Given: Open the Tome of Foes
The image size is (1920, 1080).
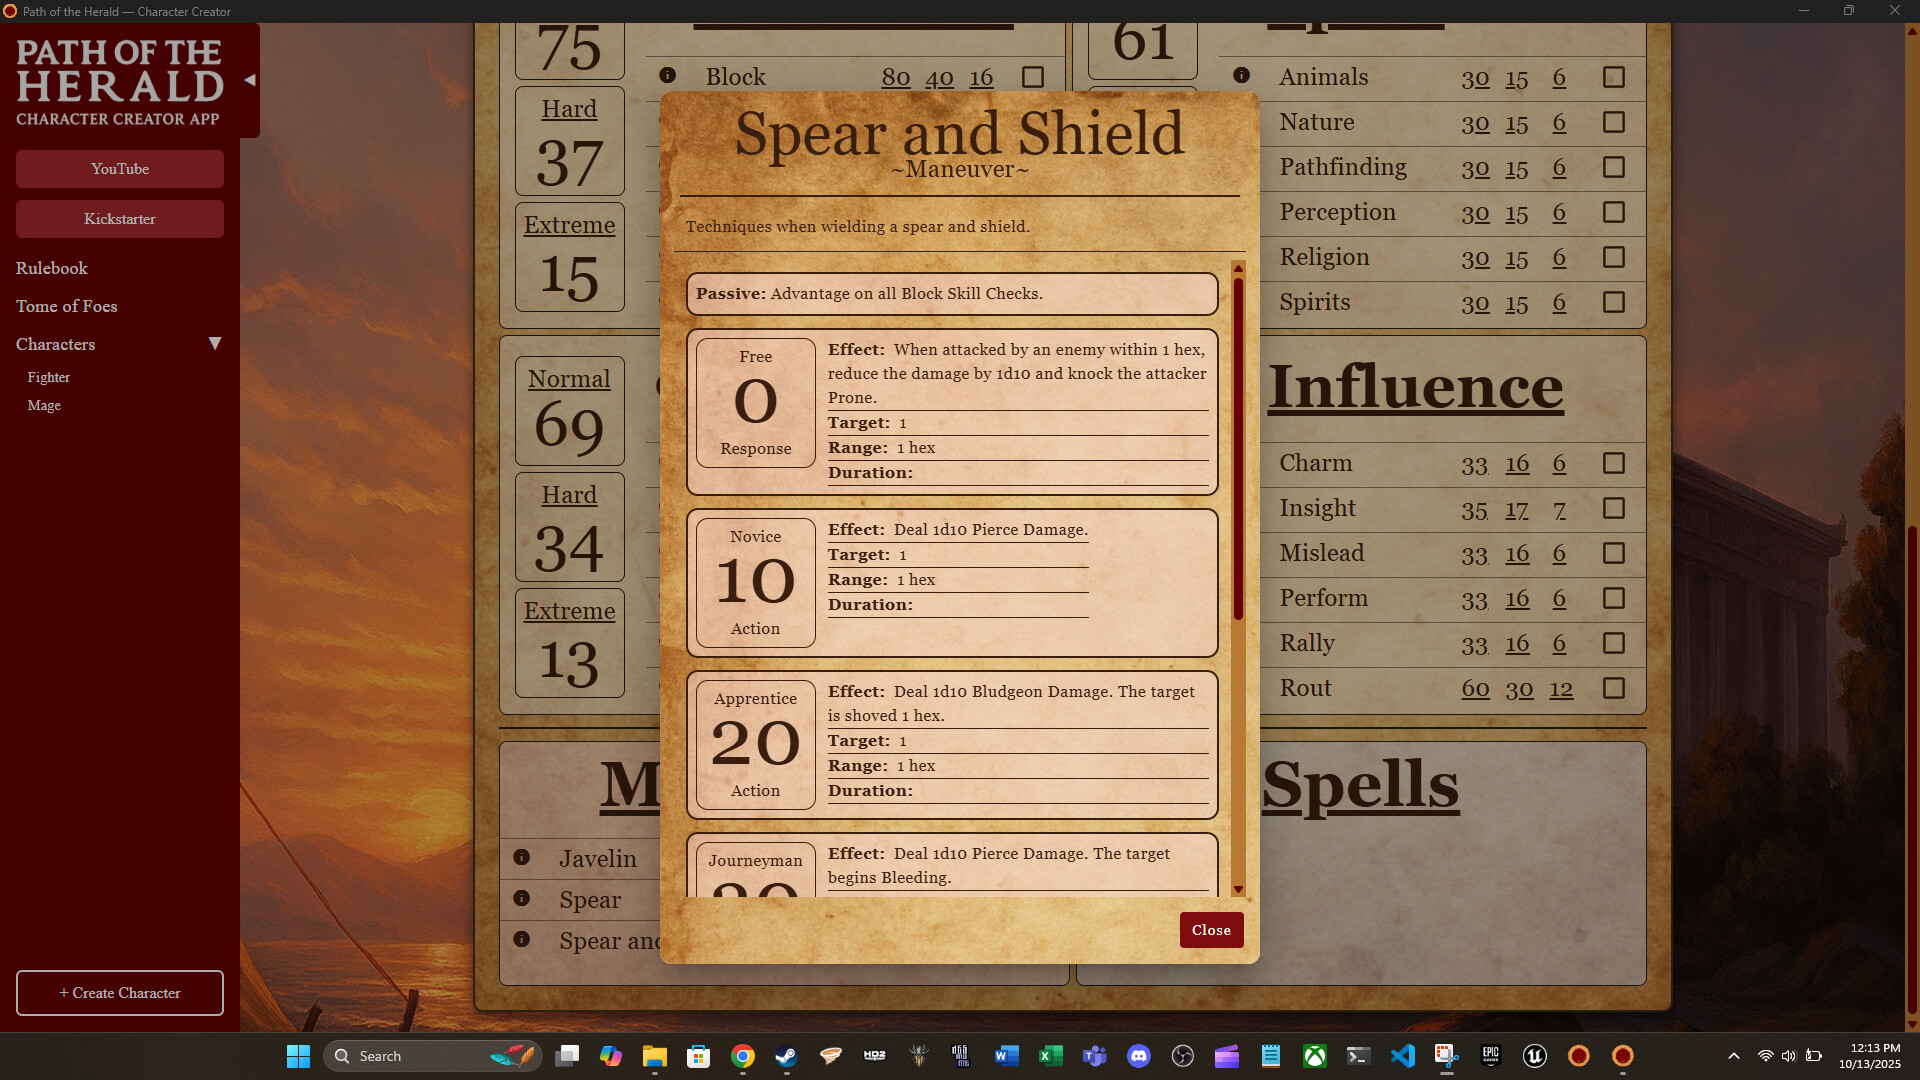Looking at the screenshot, I should pos(66,306).
